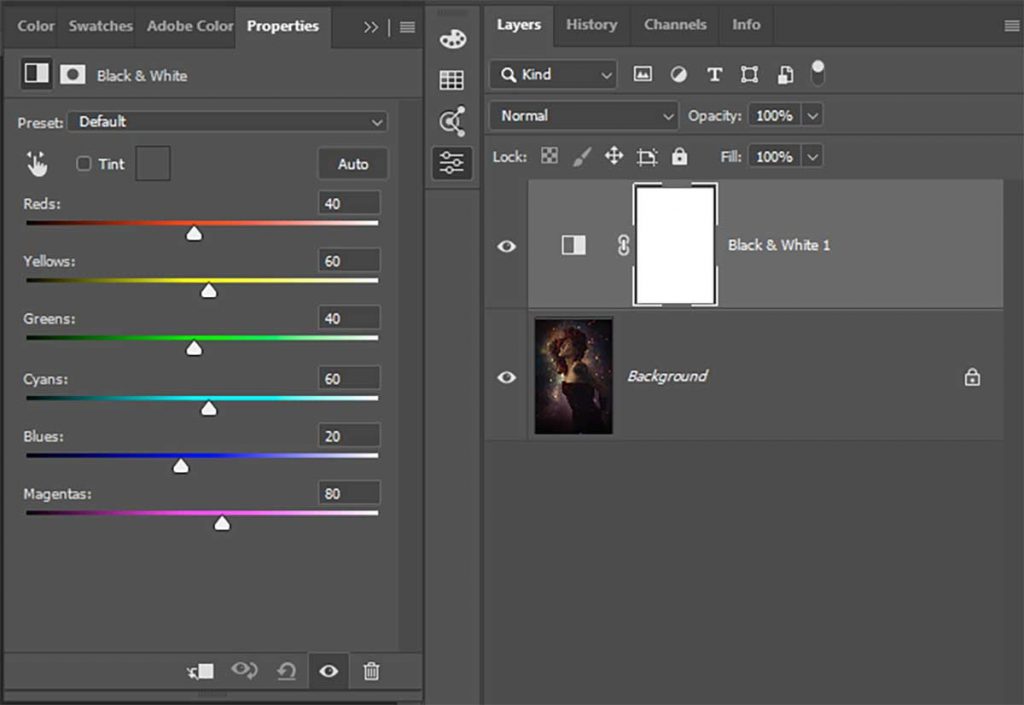Screen dimensions: 1024x705
Task: Enable the Tint checkbox
Action: click(84, 163)
